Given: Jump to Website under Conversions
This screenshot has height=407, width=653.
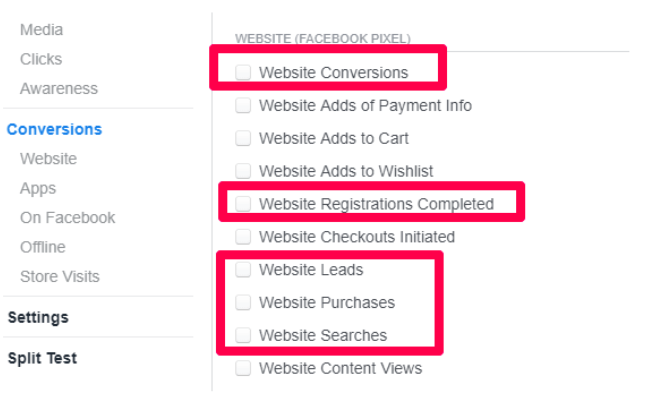Looking at the screenshot, I should pos(48,159).
